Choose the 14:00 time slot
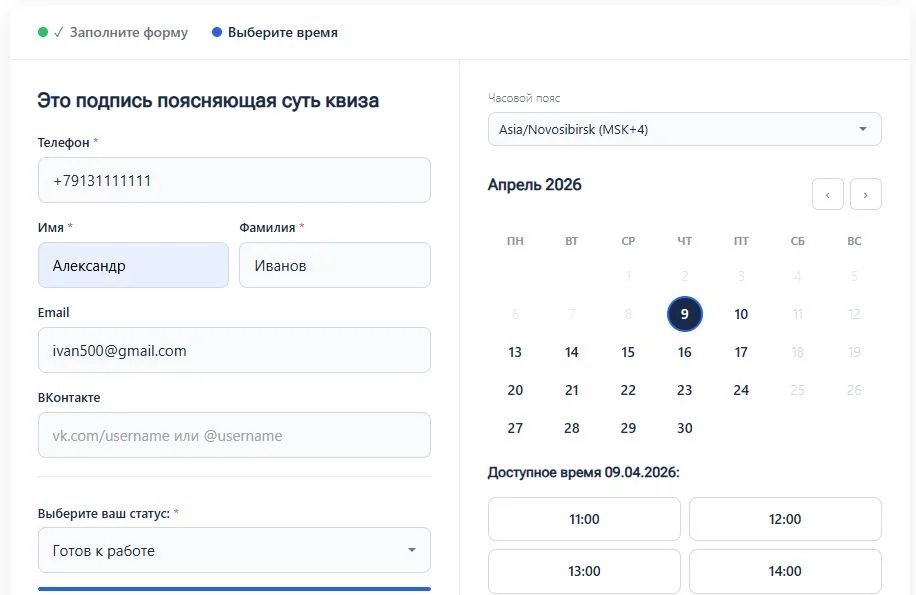 [785, 571]
